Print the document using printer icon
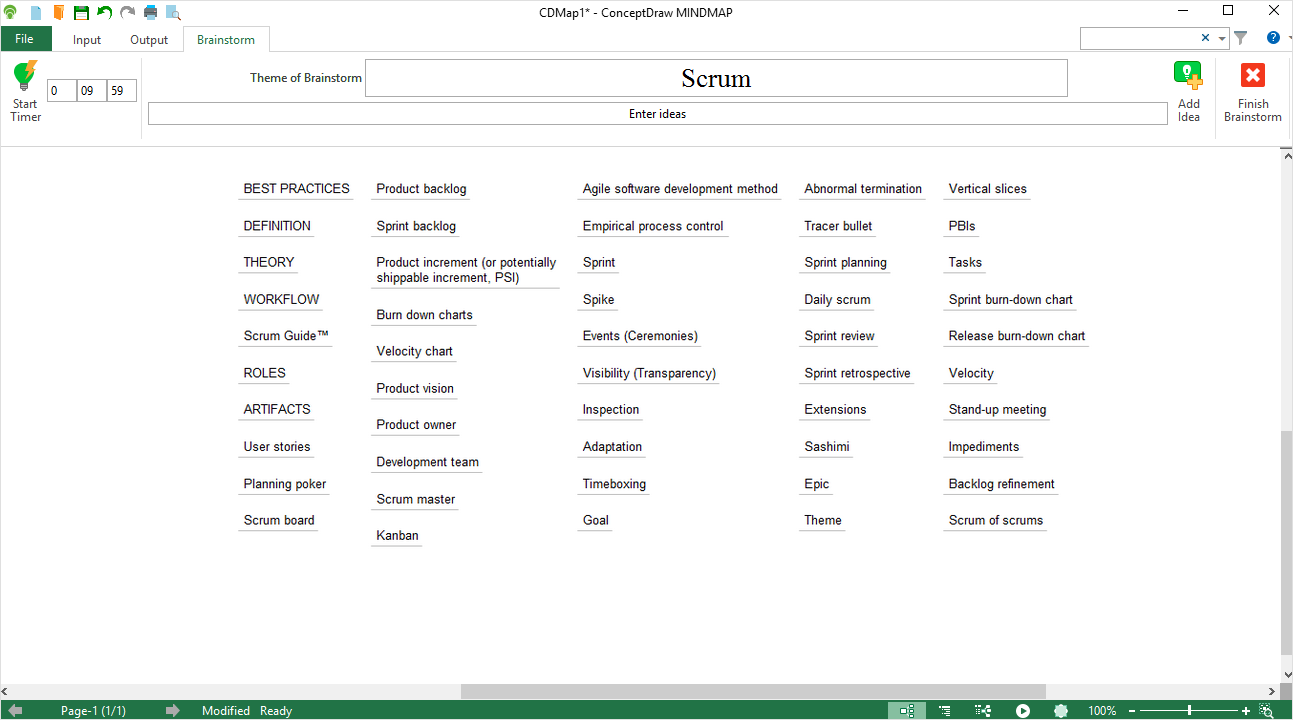 pos(151,12)
